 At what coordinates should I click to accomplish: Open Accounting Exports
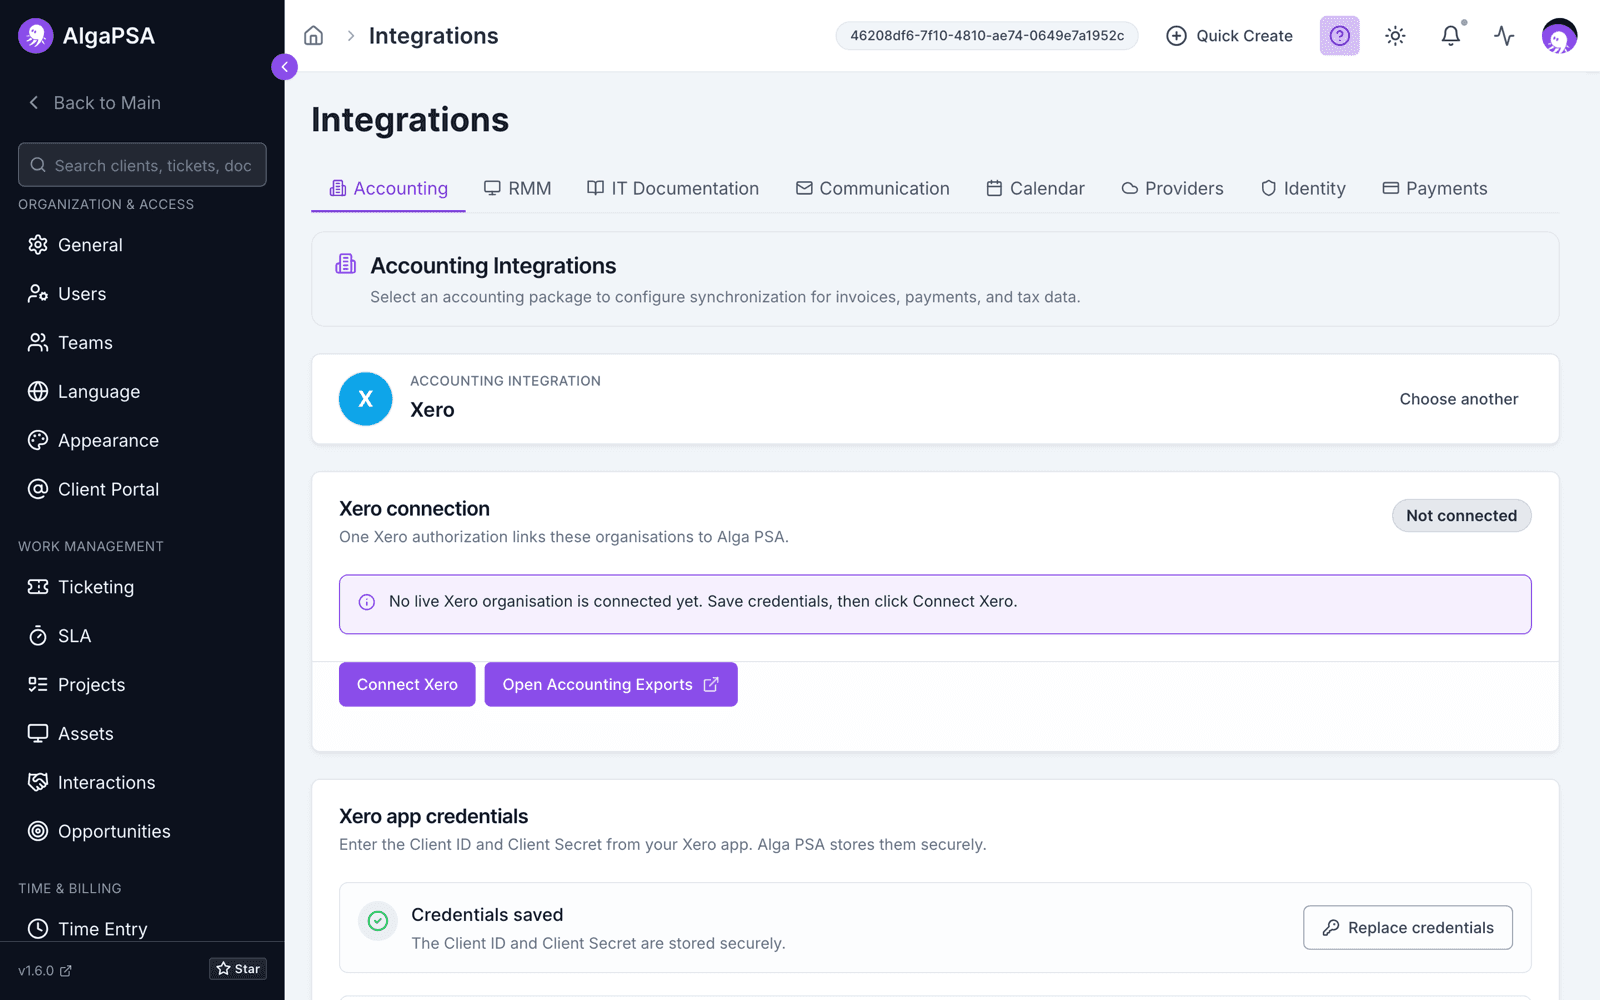tap(611, 685)
